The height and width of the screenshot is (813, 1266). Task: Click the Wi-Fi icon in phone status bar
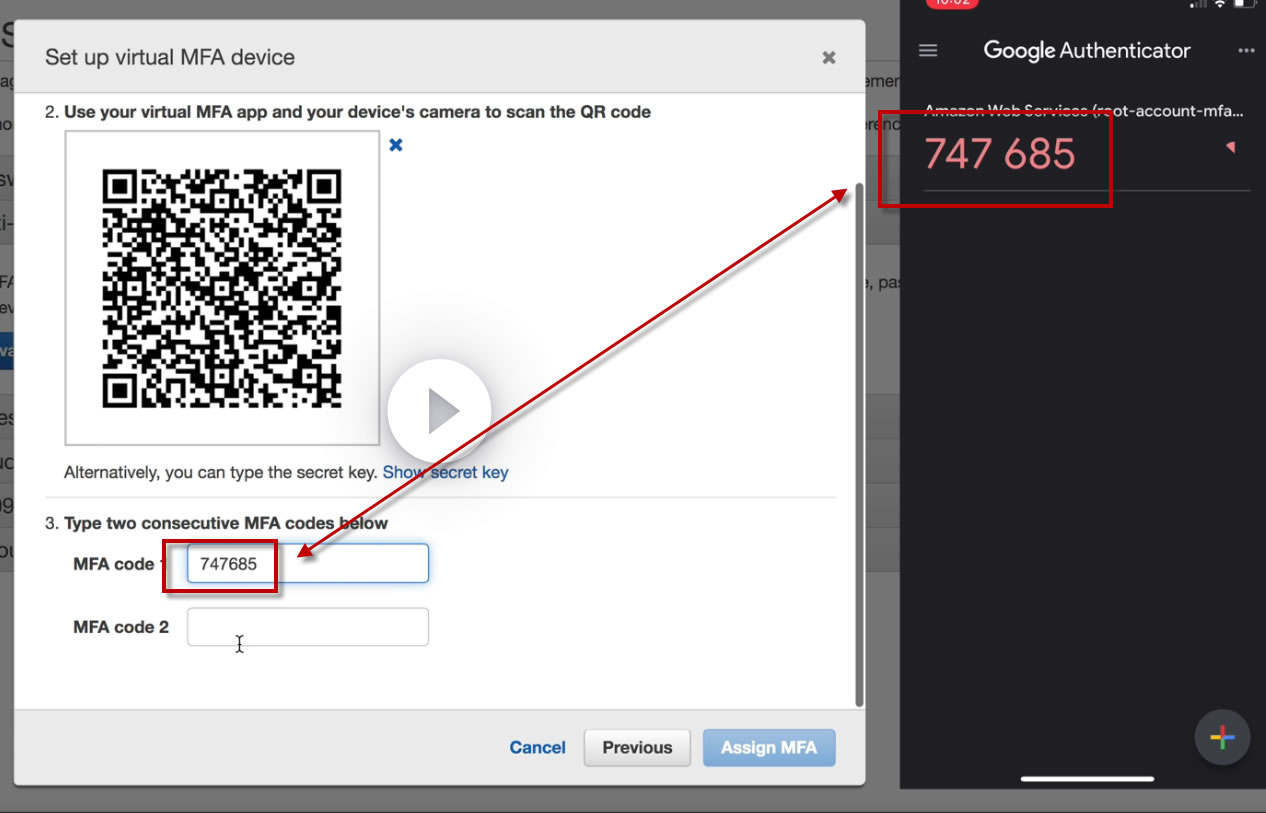point(1219,4)
